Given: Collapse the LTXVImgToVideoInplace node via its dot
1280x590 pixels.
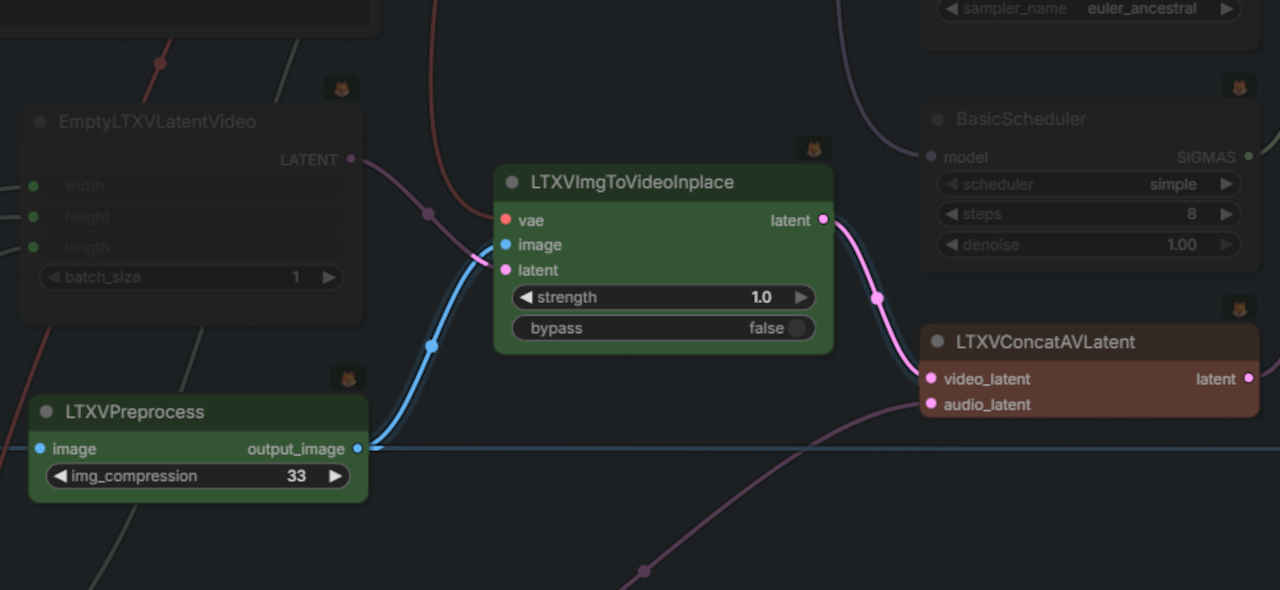Looking at the screenshot, I should pyautogui.click(x=512, y=183).
